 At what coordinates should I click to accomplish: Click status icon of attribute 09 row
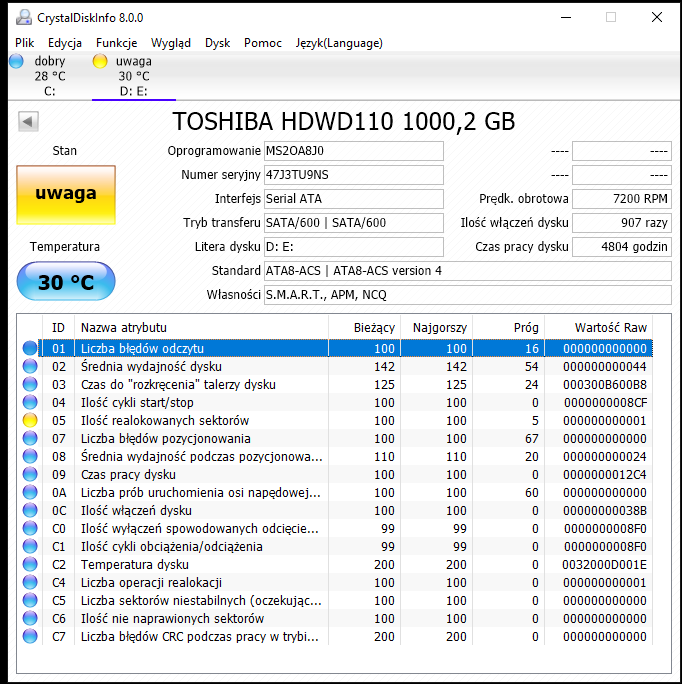coord(30,474)
